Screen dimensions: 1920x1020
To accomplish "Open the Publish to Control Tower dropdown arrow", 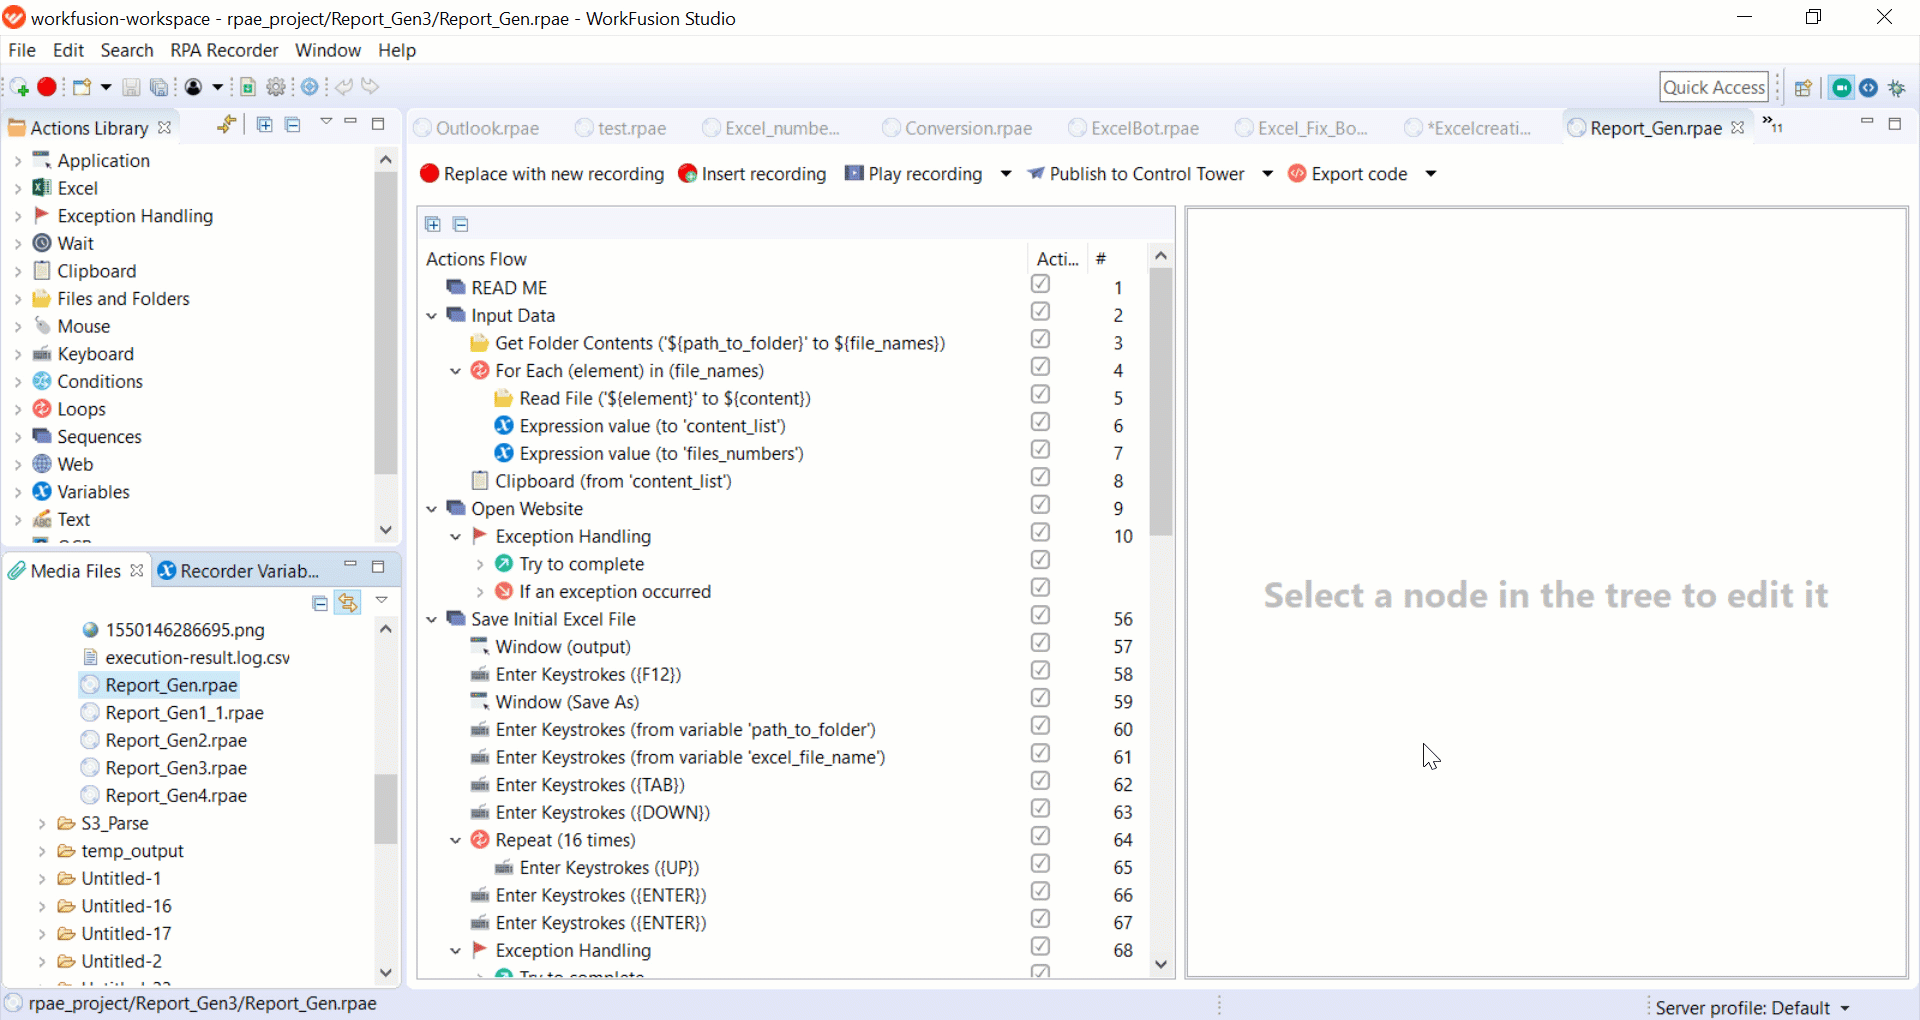I will [x=1268, y=174].
